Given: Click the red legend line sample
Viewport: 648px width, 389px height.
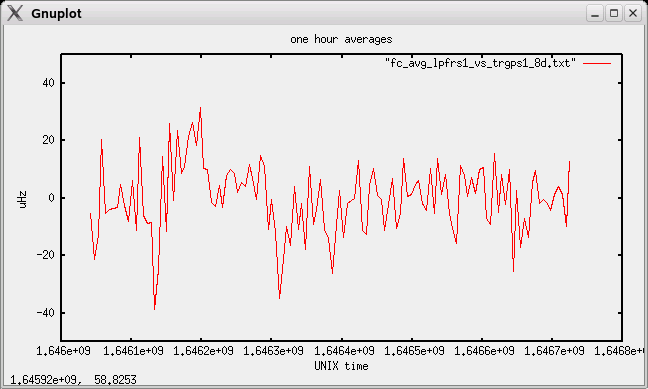Looking at the screenshot, I should click(x=597, y=63).
